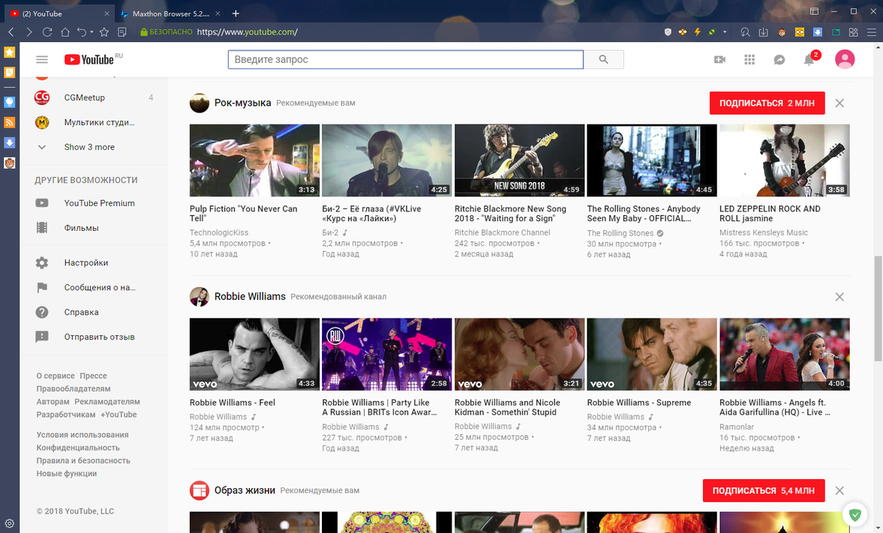The image size is (883, 533).
Task: Play Ritchie Blackmore New Song 2018 thumbnail
Action: tap(519, 161)
